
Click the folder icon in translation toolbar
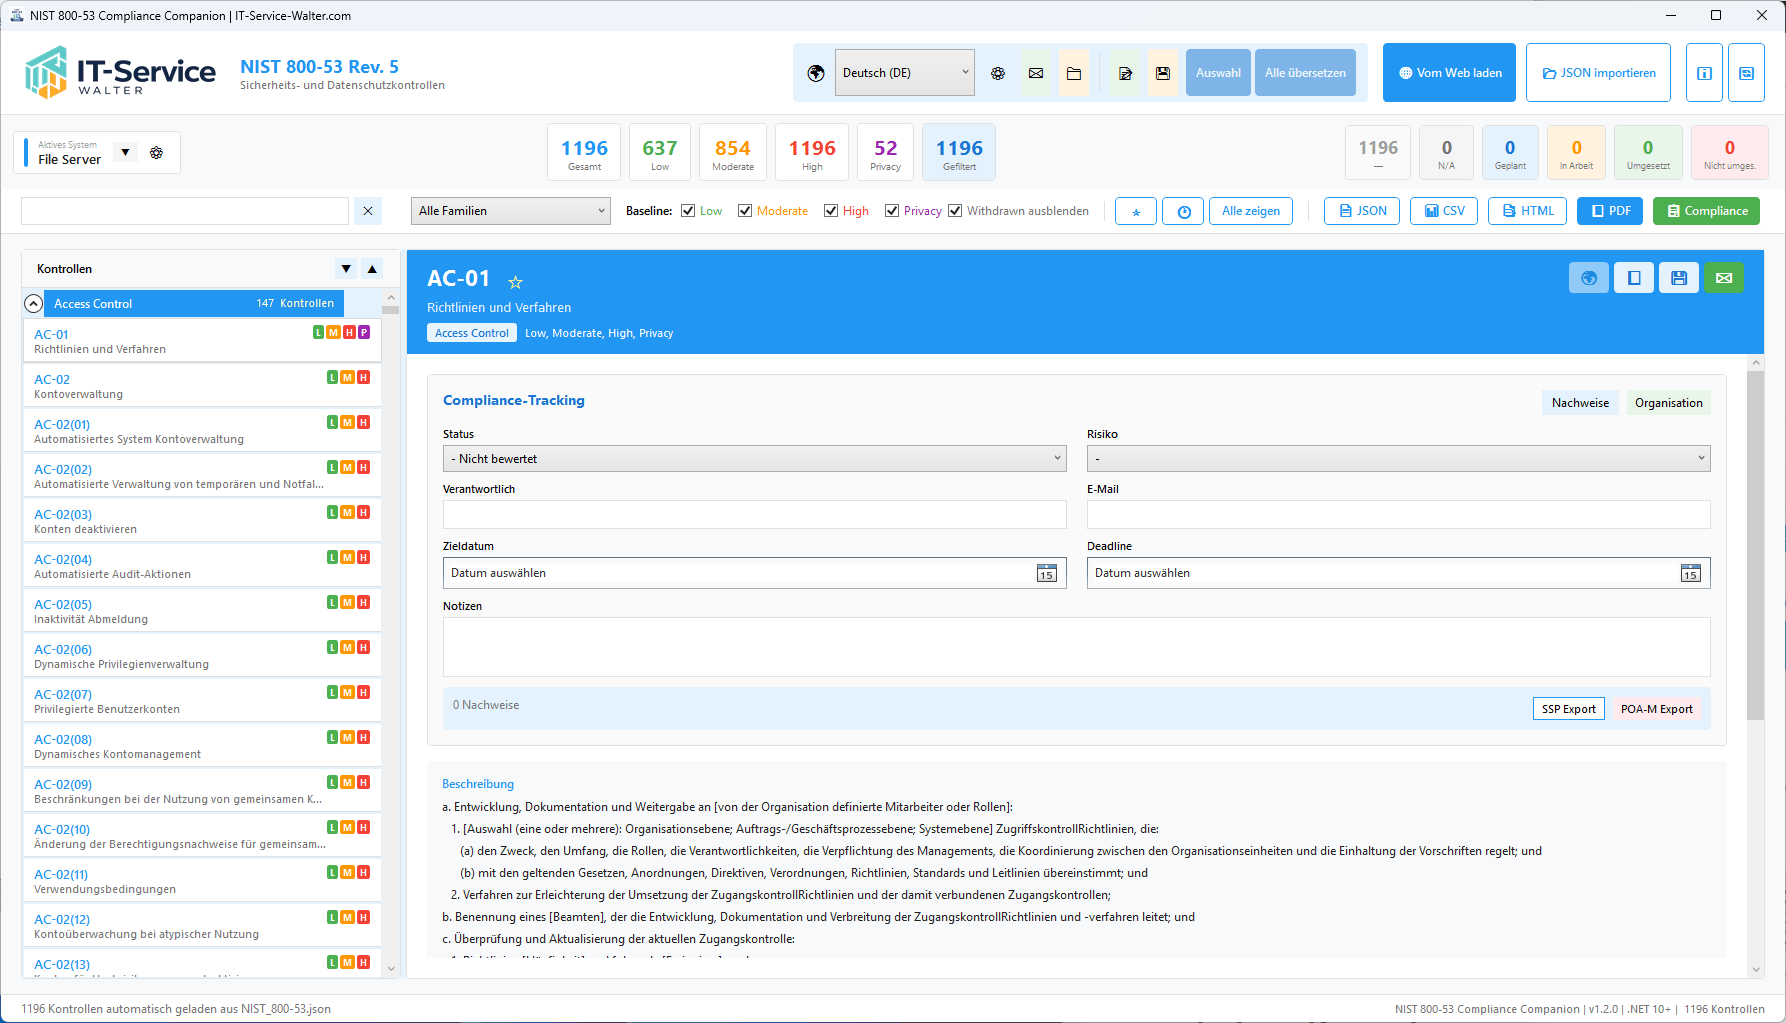pyautogui.click(x=1073, y=73)
